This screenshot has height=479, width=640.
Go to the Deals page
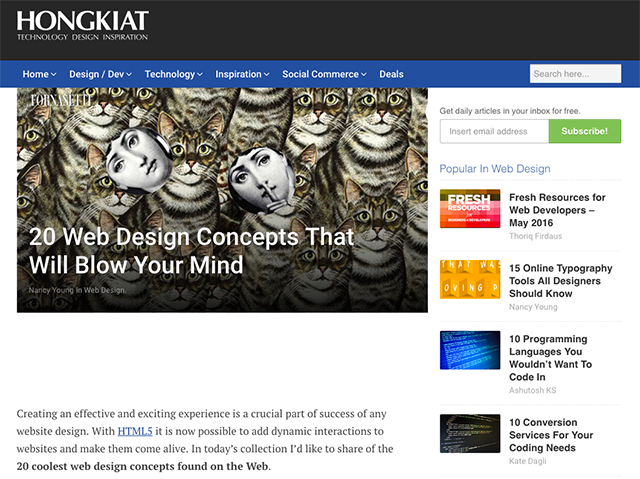pyautogui.click(x=391, y=74)
